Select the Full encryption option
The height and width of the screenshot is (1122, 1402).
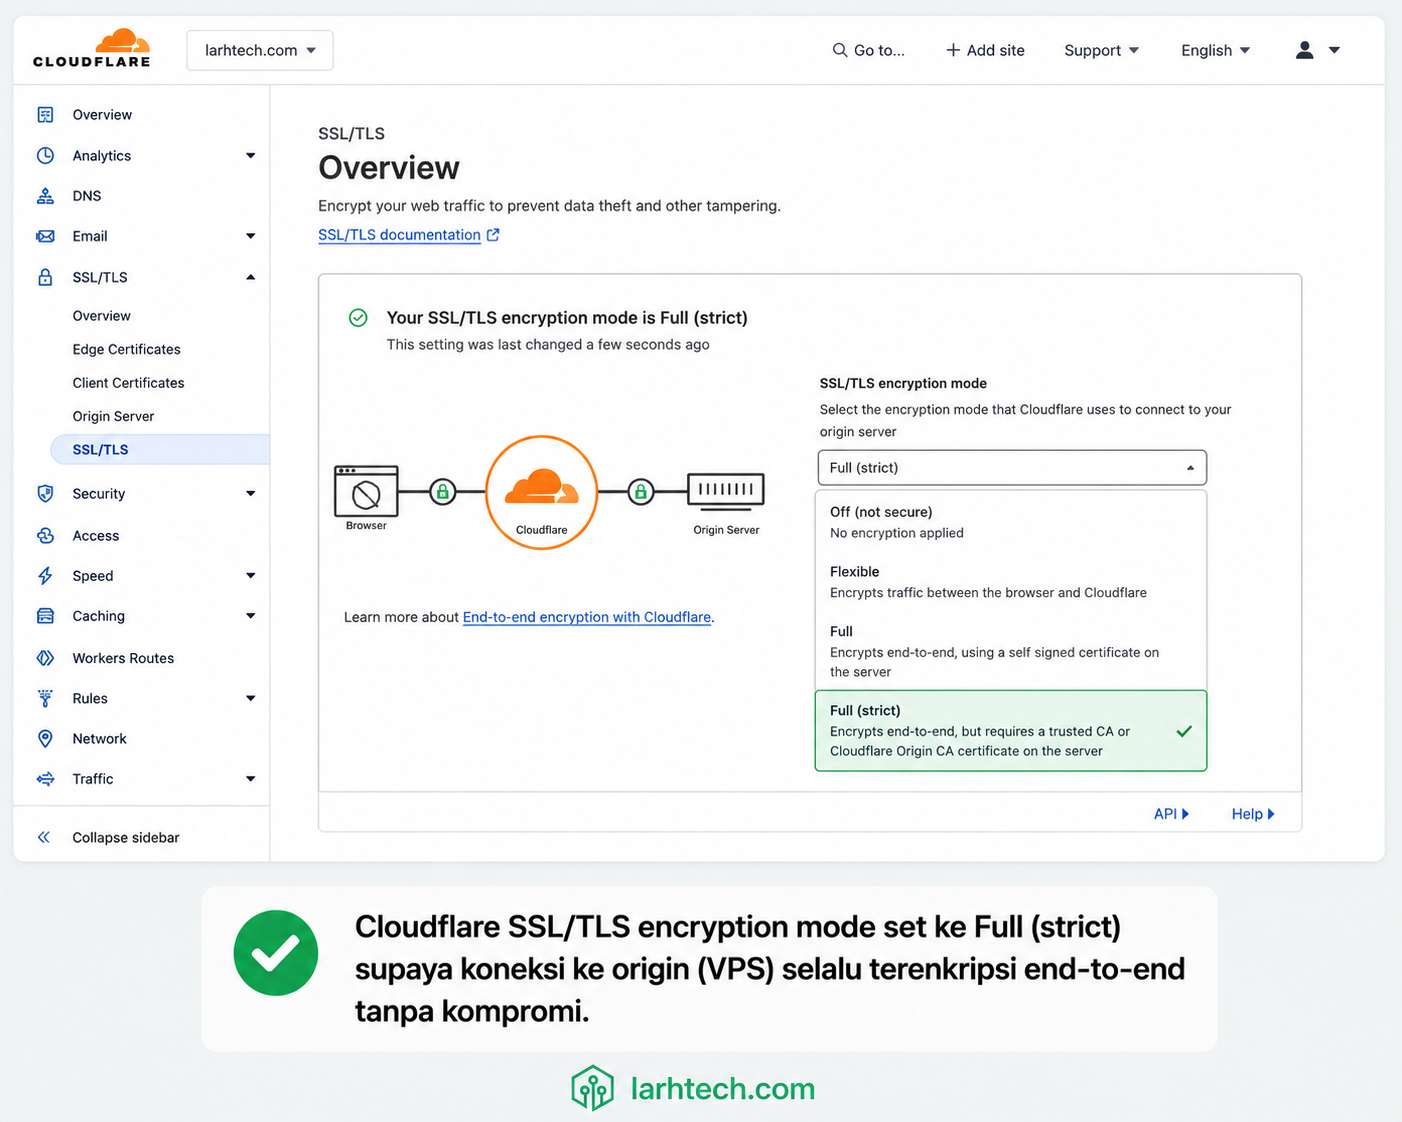(1011, 651)
